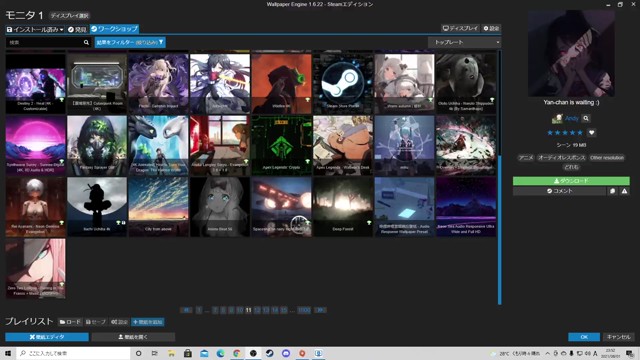Image resolution: width=640 pixels, height=360 pixels.
Task: Open the Steam taskbar icon
Action: click(x=269, y=353)
